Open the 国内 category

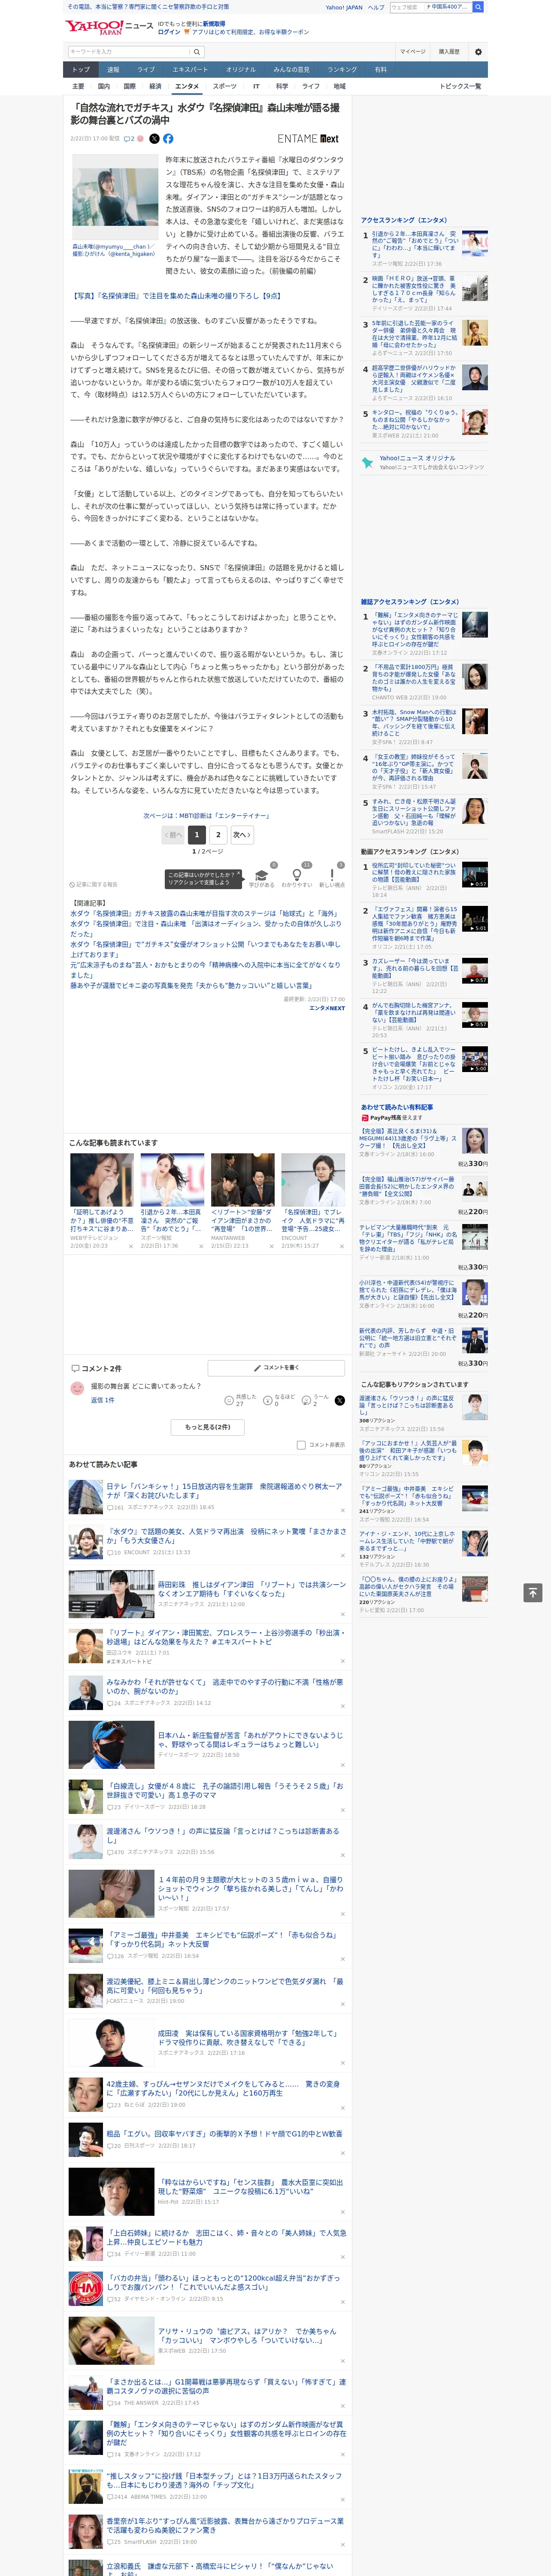103,86
